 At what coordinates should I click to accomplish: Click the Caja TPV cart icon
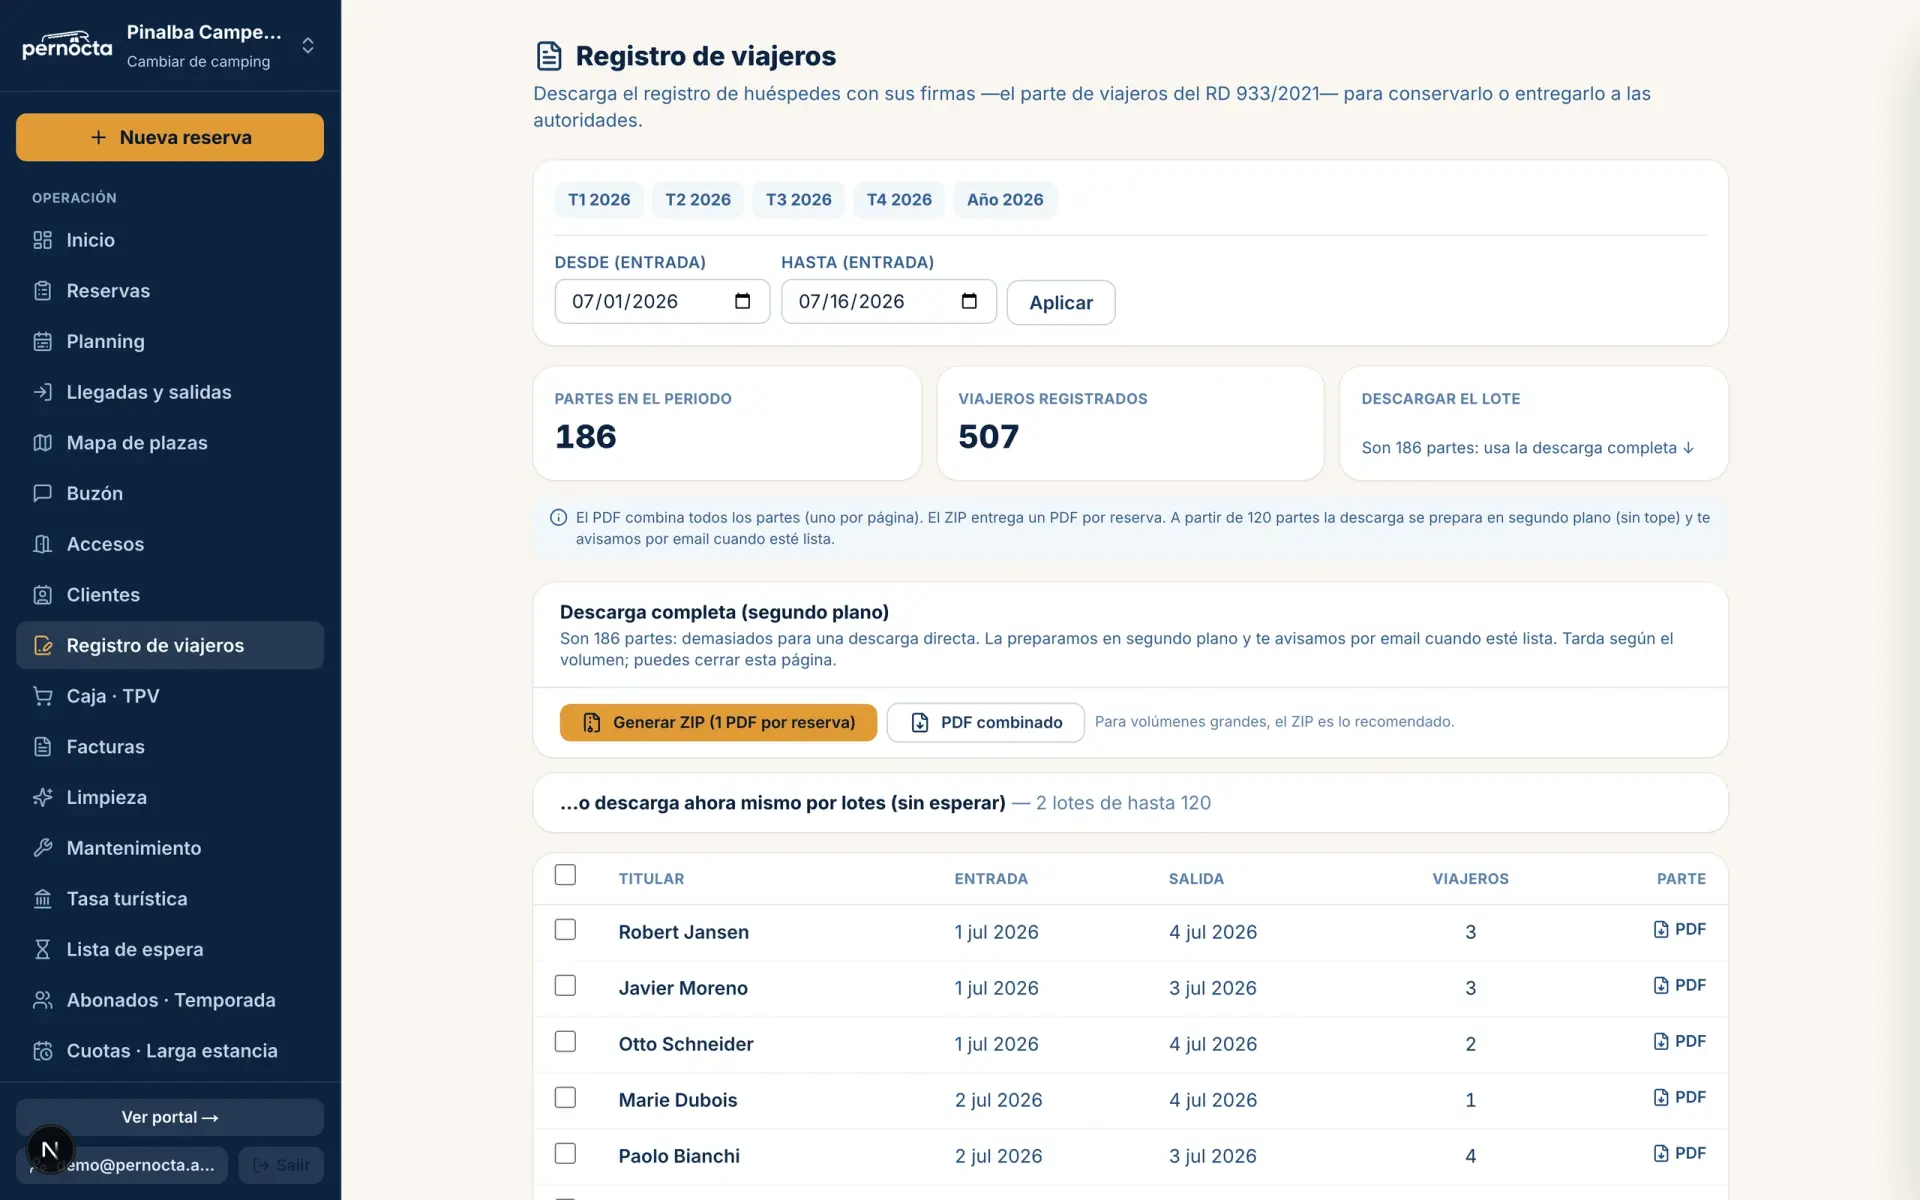pyautogui.click(x=42, y=696)
